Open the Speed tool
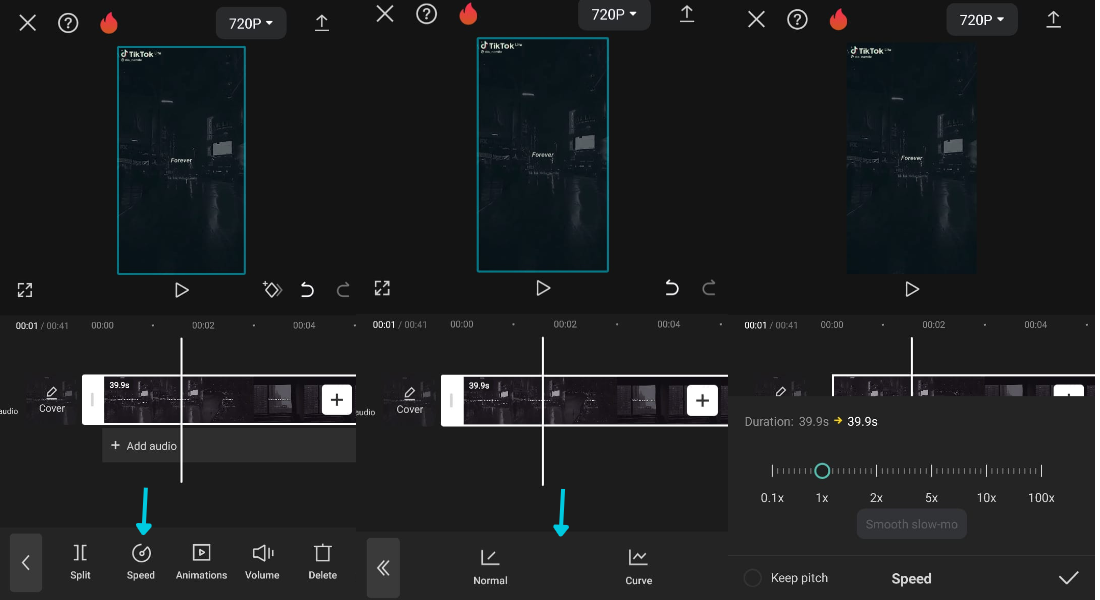Viewport: 1100px width, 600px height. [141, 562]
